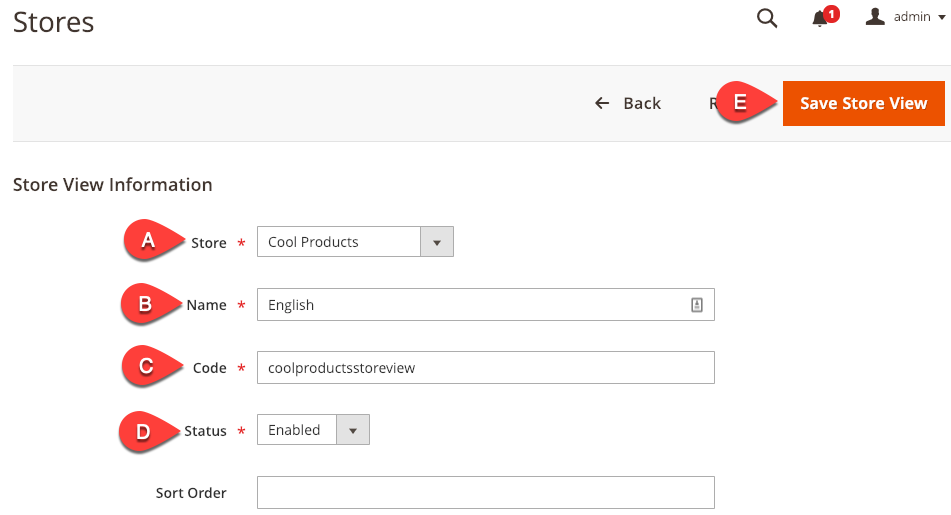Expand the admin account menu caret
The image size is (951, 515).
coord(941,18)
